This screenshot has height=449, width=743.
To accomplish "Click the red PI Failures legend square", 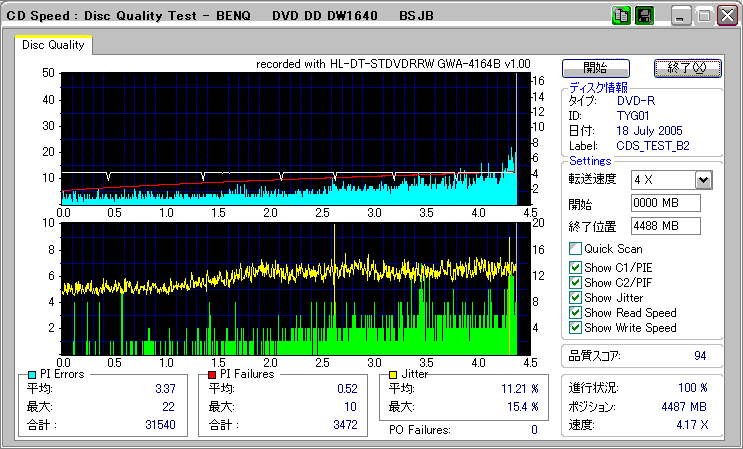I will point(212,374).
